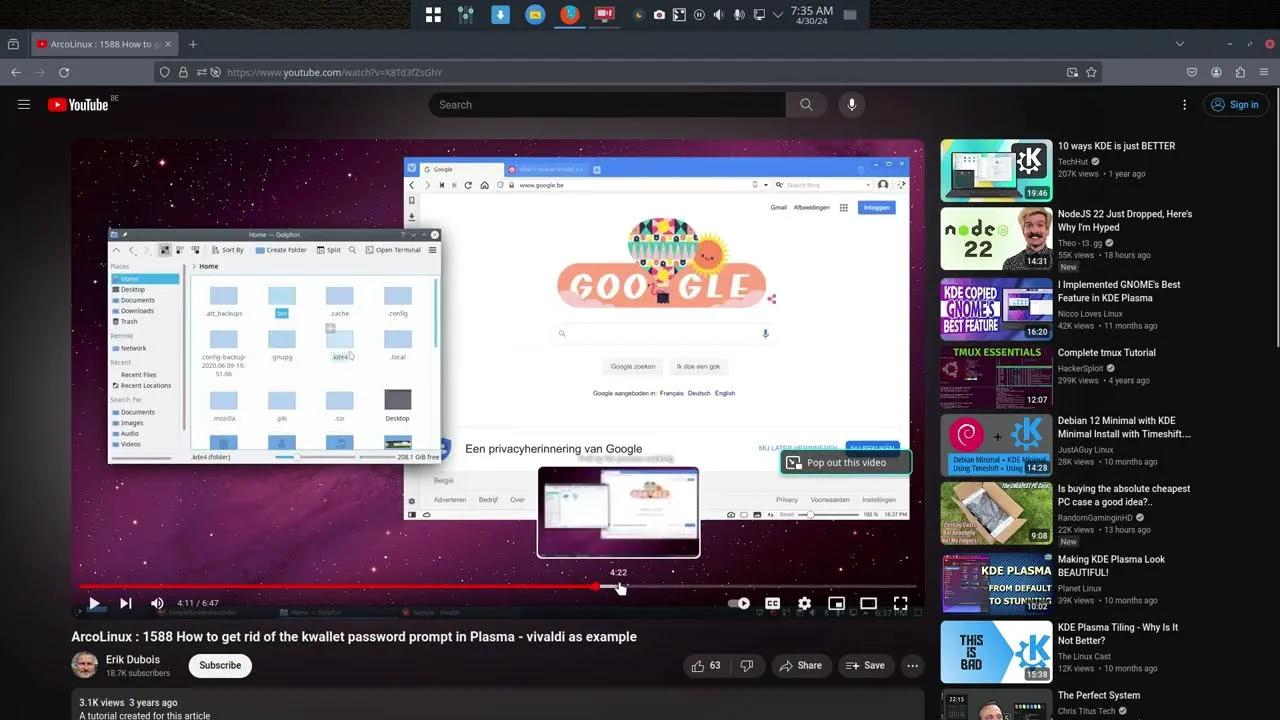Reload the current page

(x=64, y=72)
